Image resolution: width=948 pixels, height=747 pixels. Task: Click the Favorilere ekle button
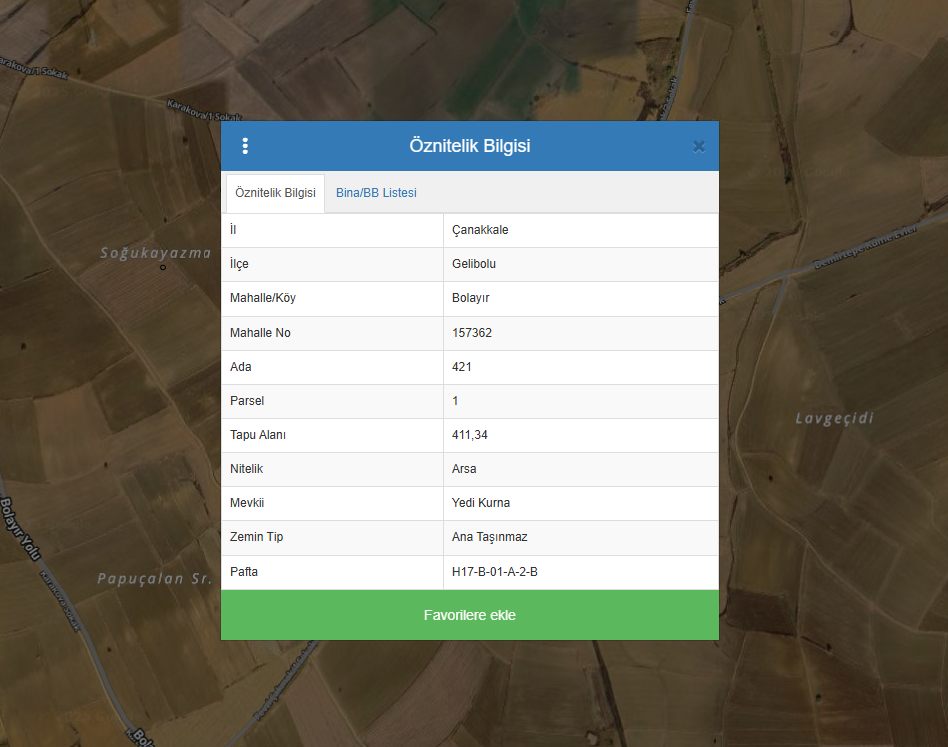(x=469, y=615)
